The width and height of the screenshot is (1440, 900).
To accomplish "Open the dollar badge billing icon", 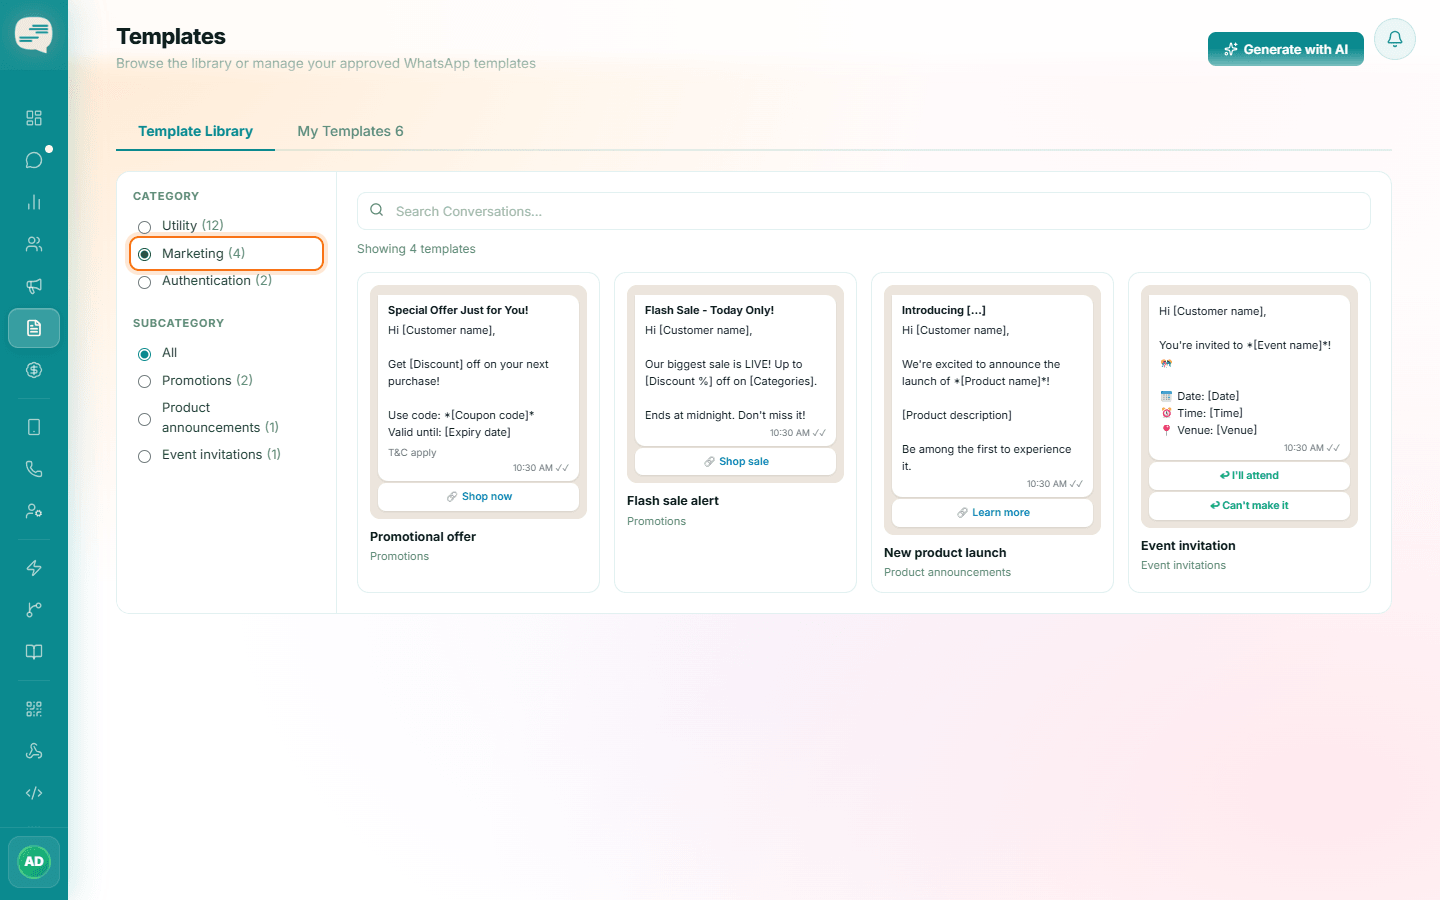I will tap(34, 370).
